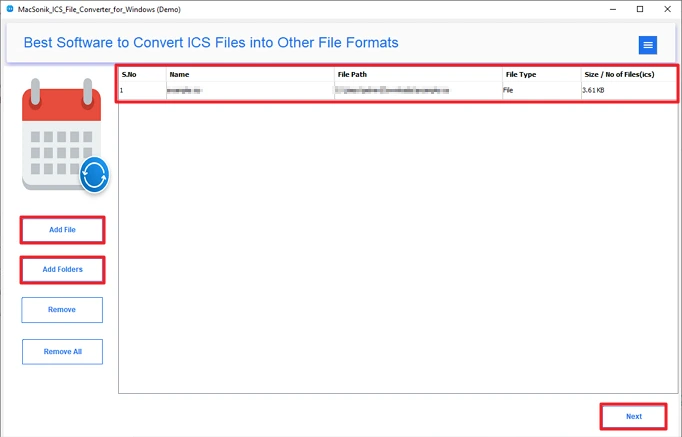Click the Add File button
This screenshot has height=437, width=682.
(62, 230)
